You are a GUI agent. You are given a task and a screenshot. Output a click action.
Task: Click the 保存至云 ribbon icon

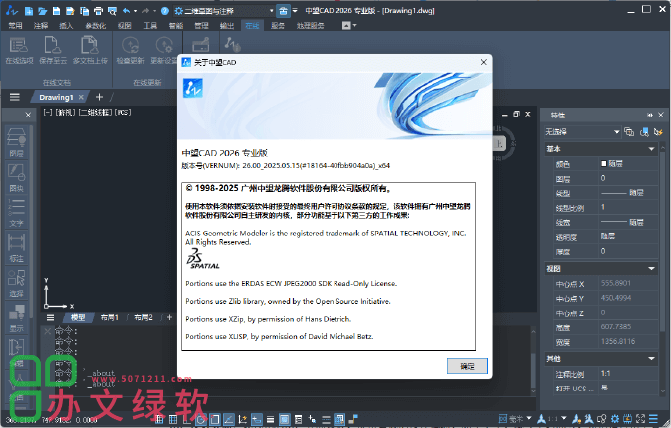(53, 51)
